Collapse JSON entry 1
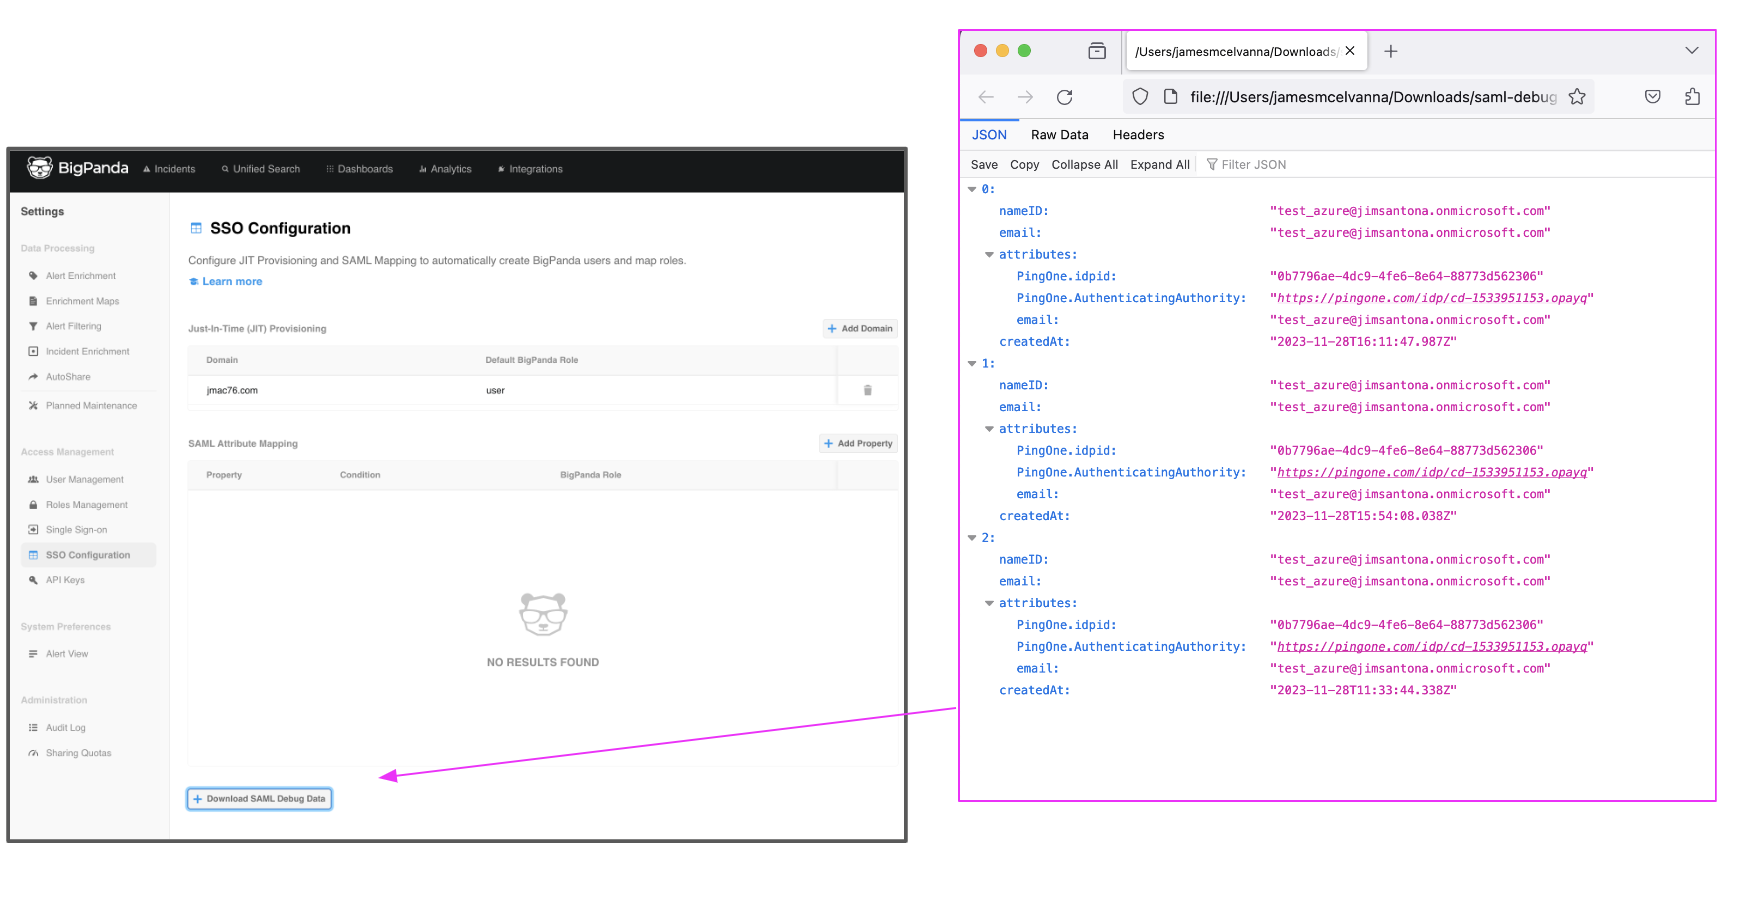 [972, 364]
